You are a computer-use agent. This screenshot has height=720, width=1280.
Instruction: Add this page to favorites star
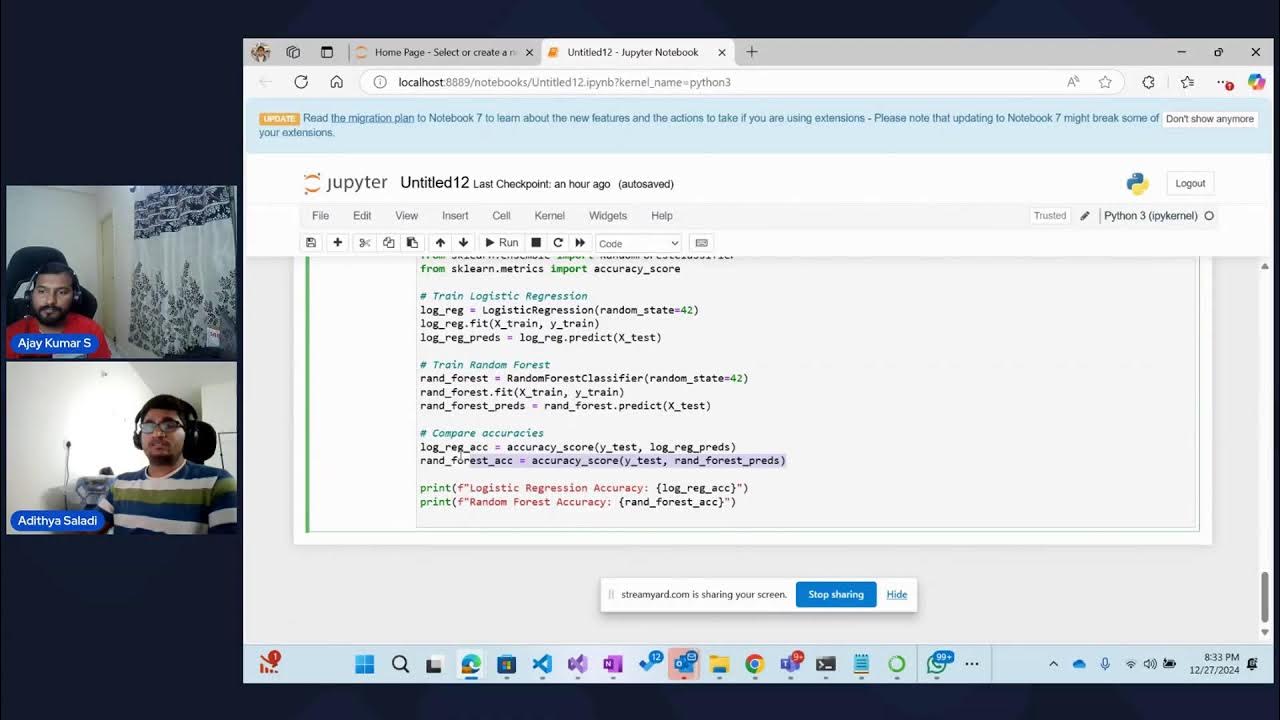coord(1105,82)
